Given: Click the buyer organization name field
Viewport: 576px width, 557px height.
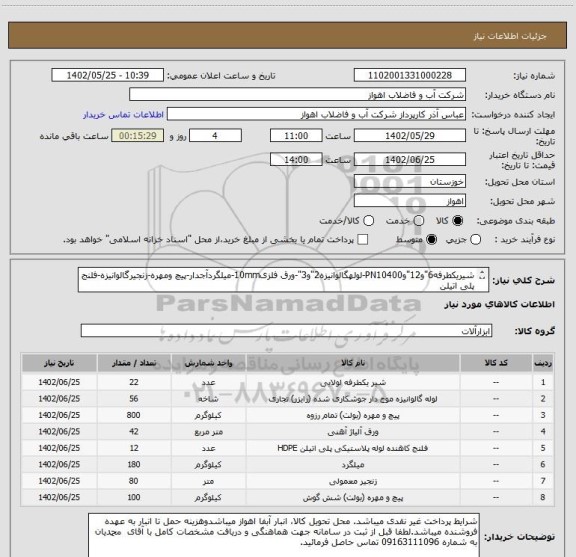Looking at the screenshot, I should tap(298, 95).
